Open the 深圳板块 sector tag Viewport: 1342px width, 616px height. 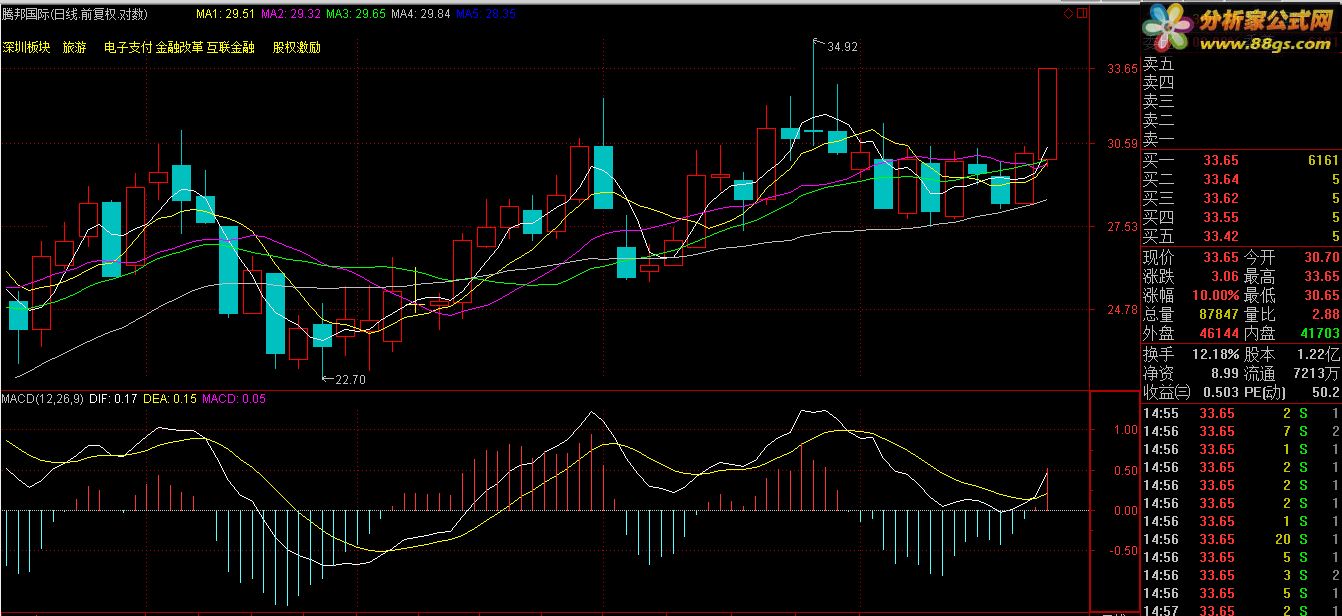pyautogui.click(x=26, y=47)
